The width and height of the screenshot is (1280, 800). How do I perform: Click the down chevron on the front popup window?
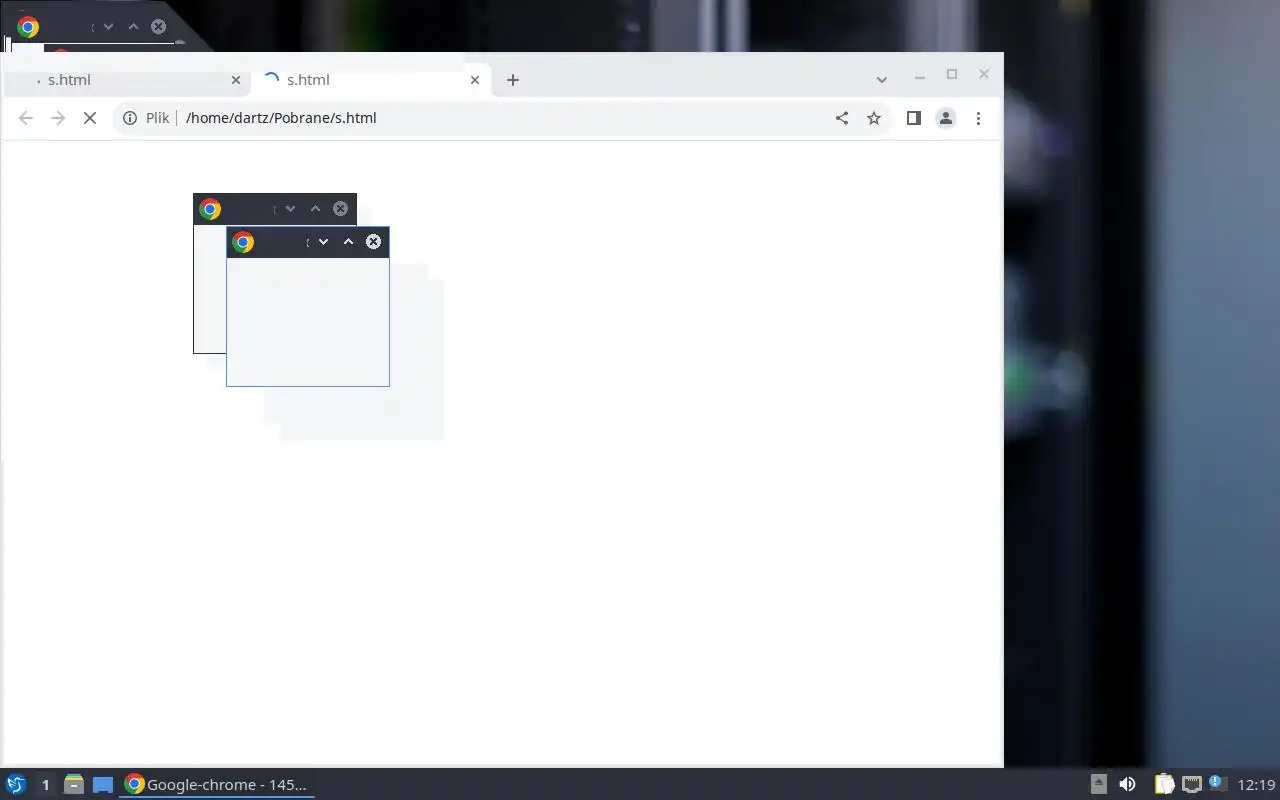(x=323, y=242)
